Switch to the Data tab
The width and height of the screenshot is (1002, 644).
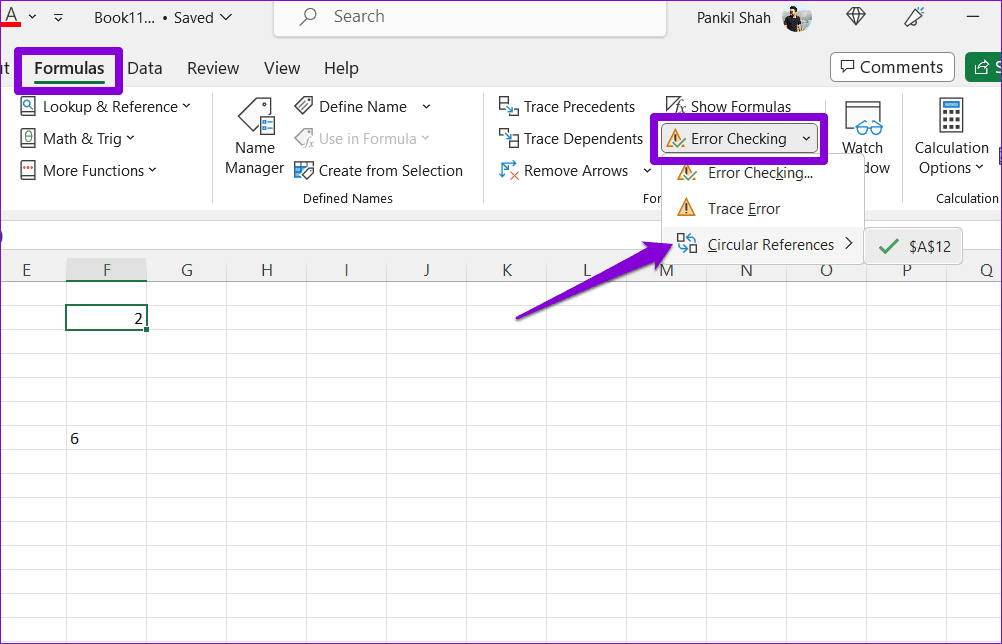point(145,68)
